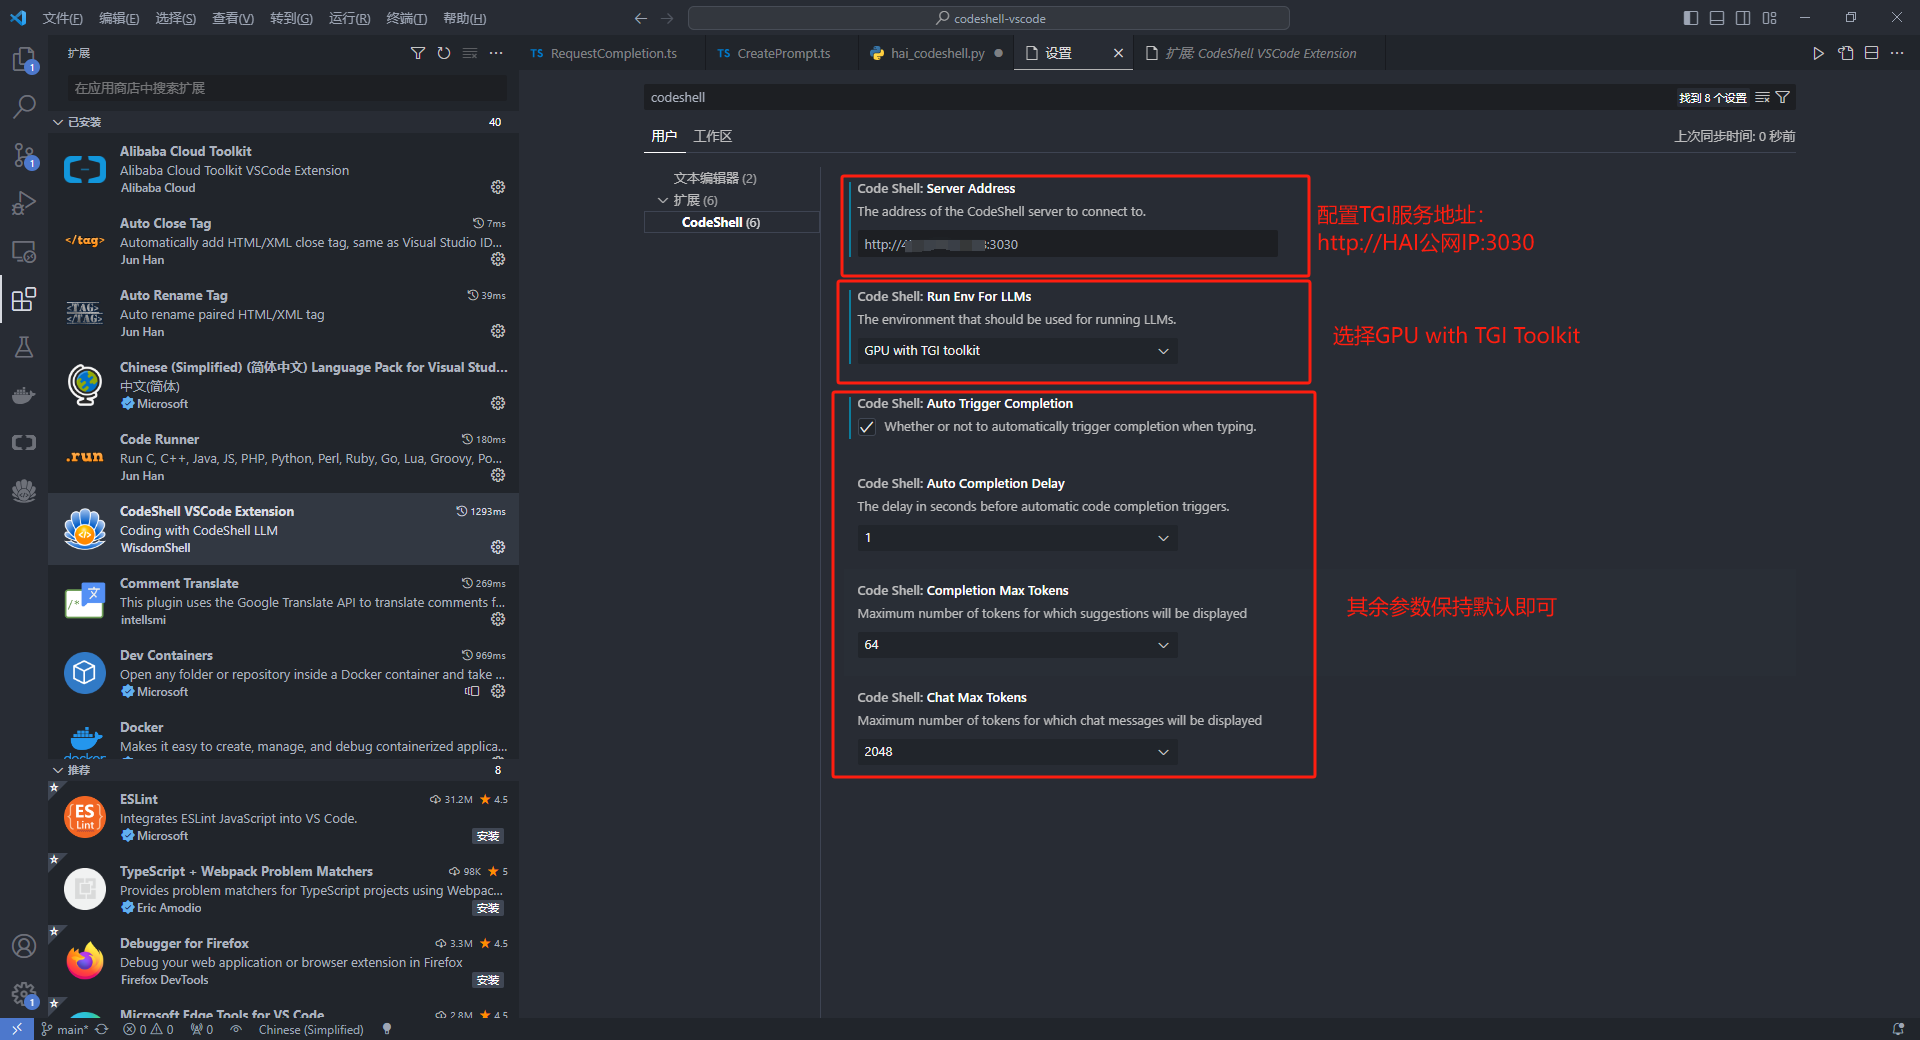1920x1040 pixels.
Task: Split the editor layout icon
Action: point(1871,53)
